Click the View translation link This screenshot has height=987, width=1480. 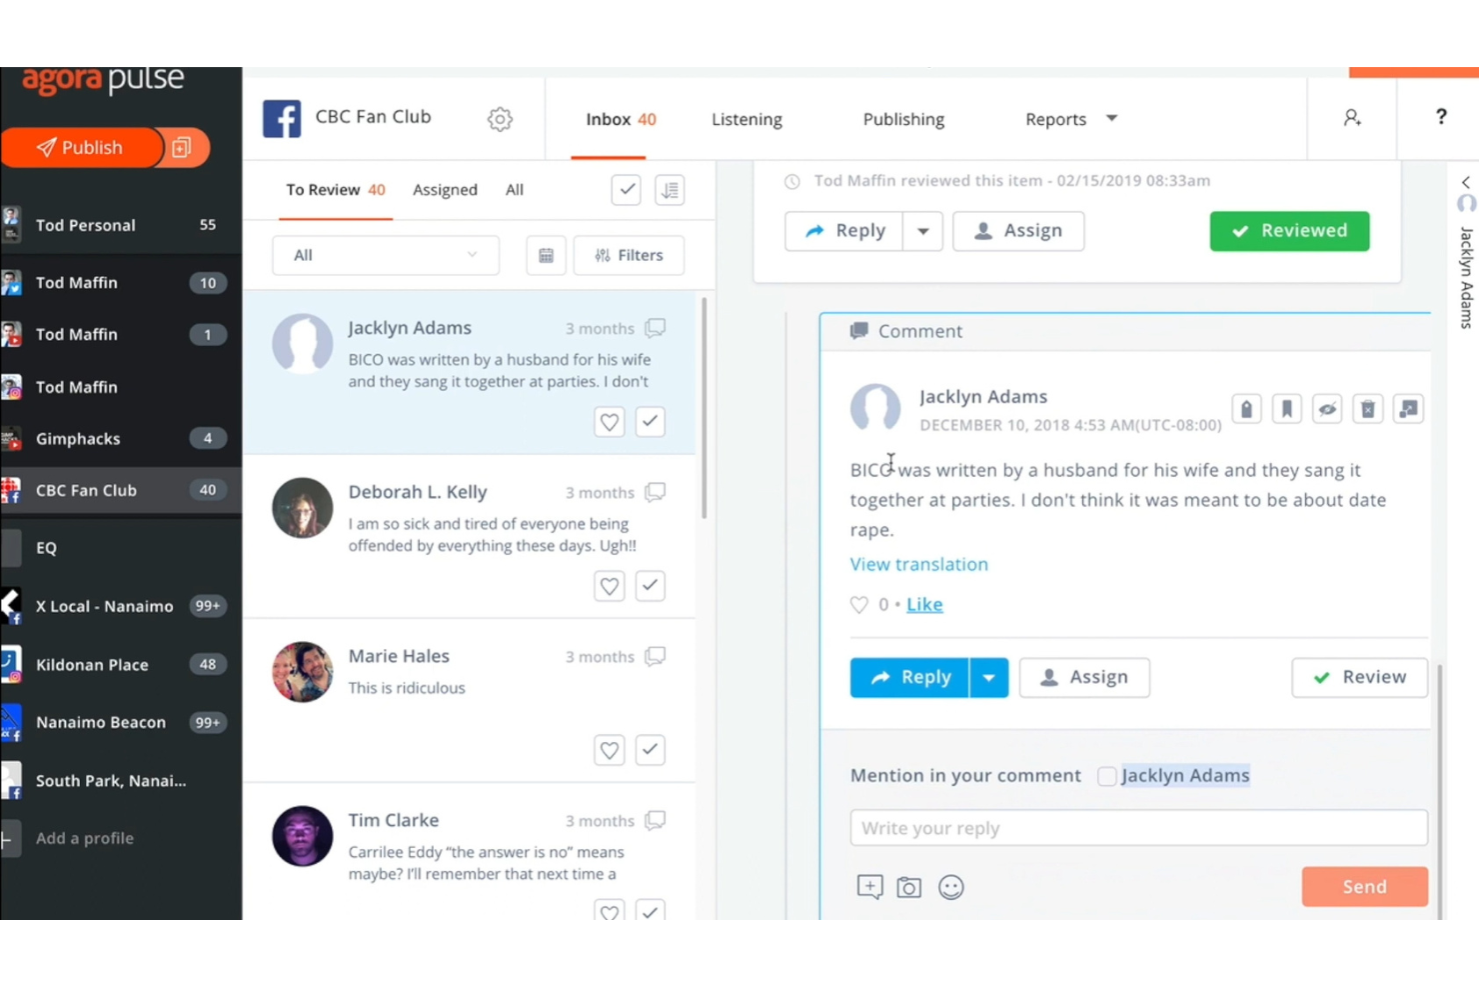pos(918,564)
